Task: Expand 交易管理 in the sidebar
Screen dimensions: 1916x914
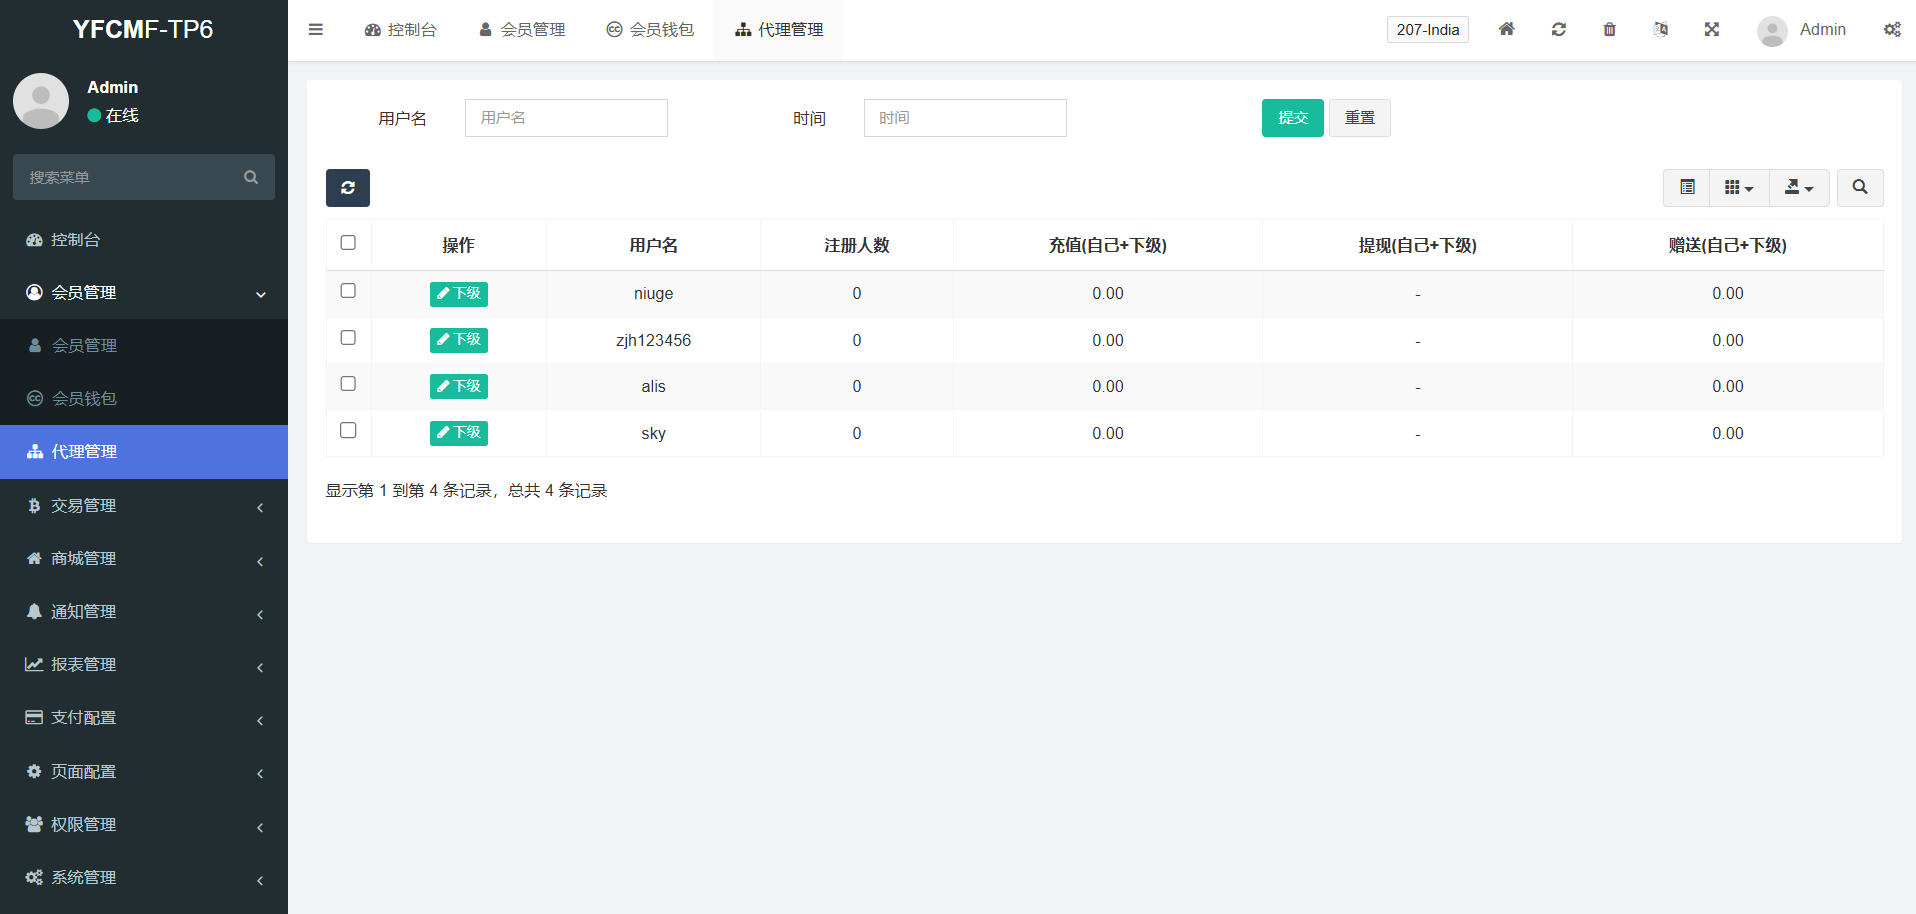Action: pos(144,506)
